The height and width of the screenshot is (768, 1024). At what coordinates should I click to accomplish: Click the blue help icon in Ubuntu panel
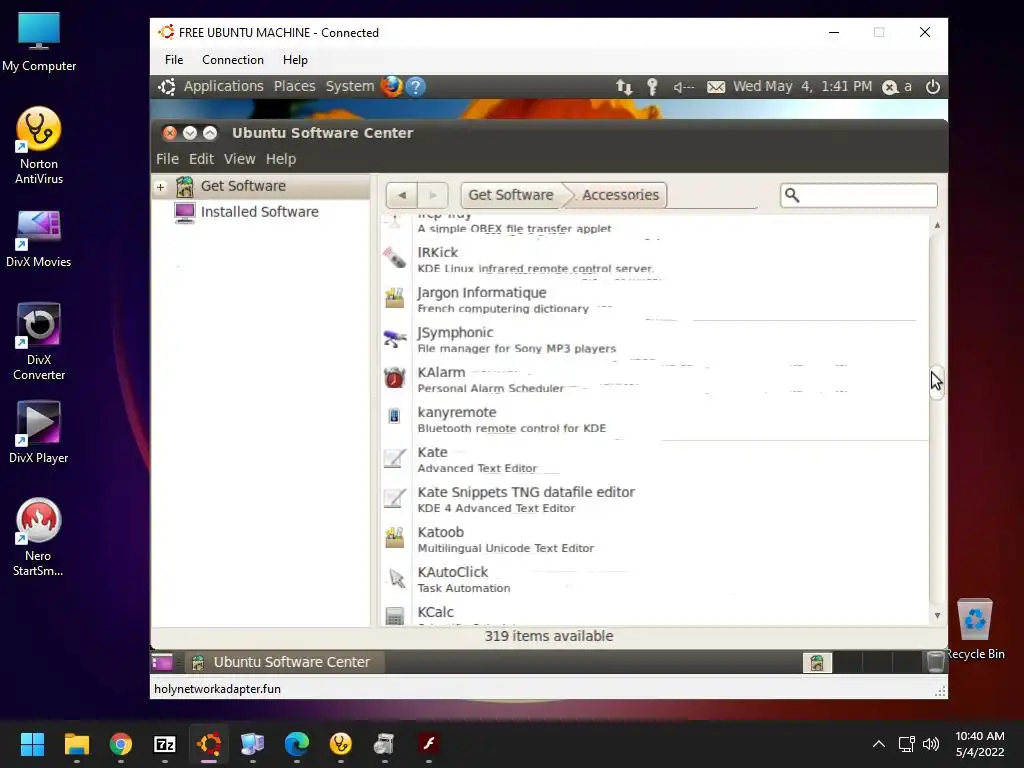point(416,86)
